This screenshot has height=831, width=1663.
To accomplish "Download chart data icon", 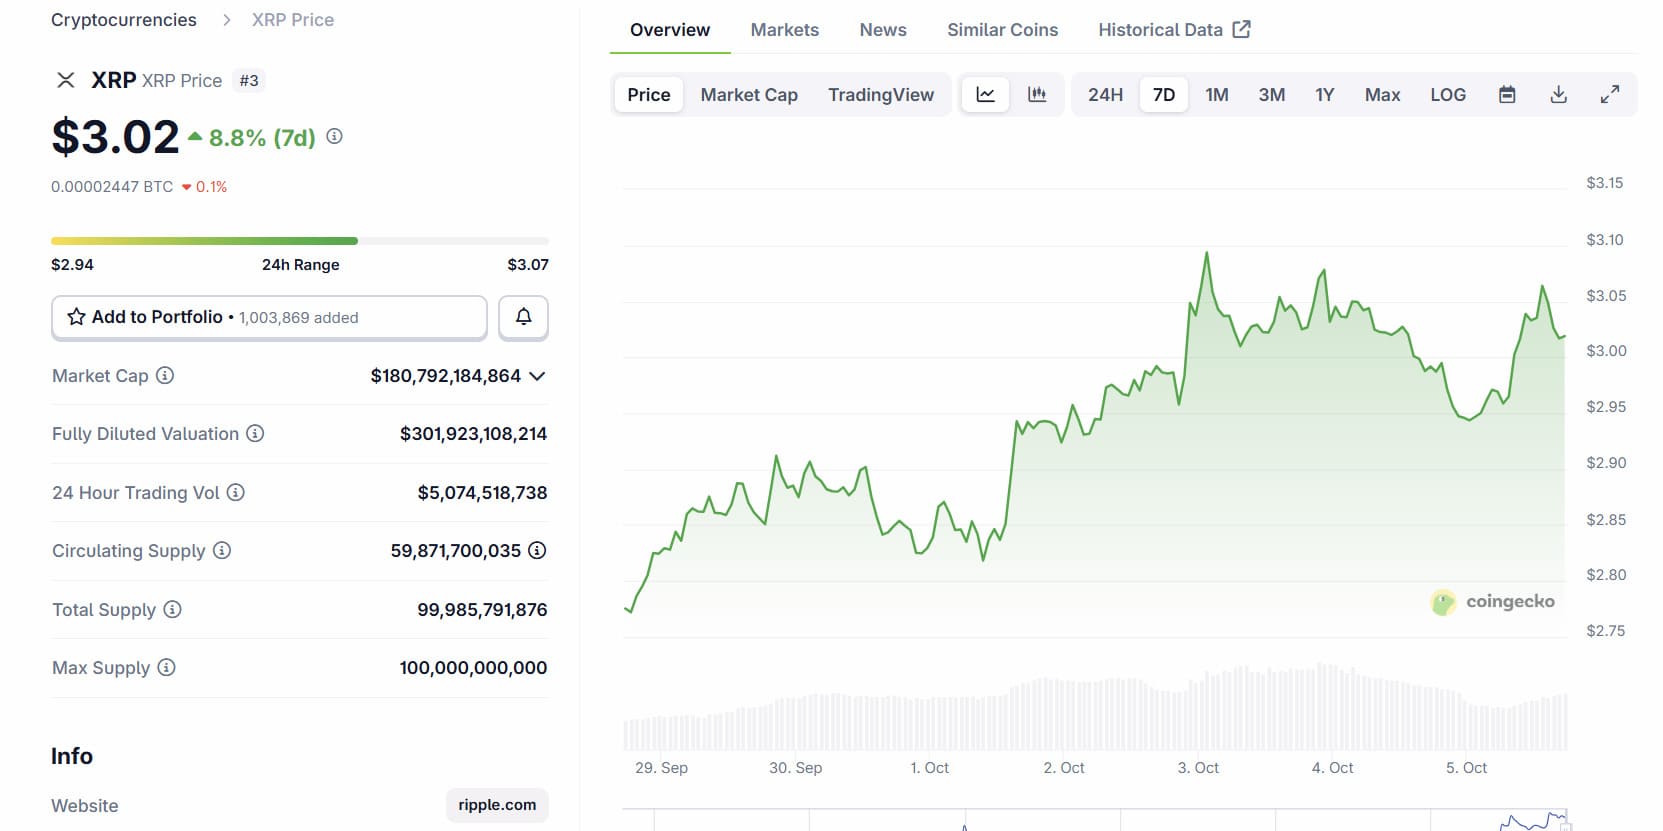I will (x=1558, y=95).
